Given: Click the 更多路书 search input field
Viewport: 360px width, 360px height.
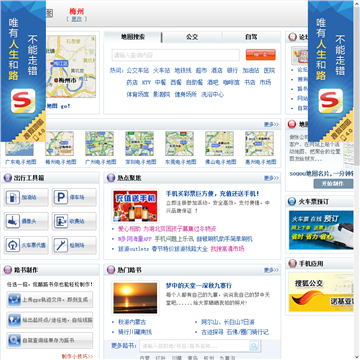Looking at the screenshot, I should 195,346.
